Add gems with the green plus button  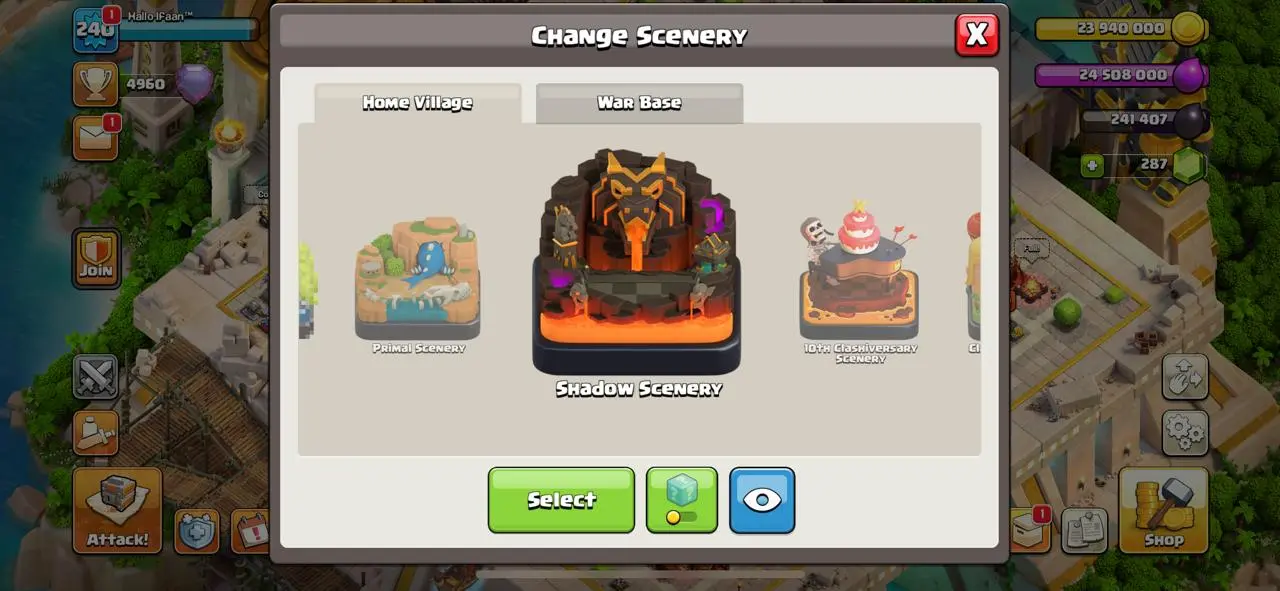pos(1092,165)
